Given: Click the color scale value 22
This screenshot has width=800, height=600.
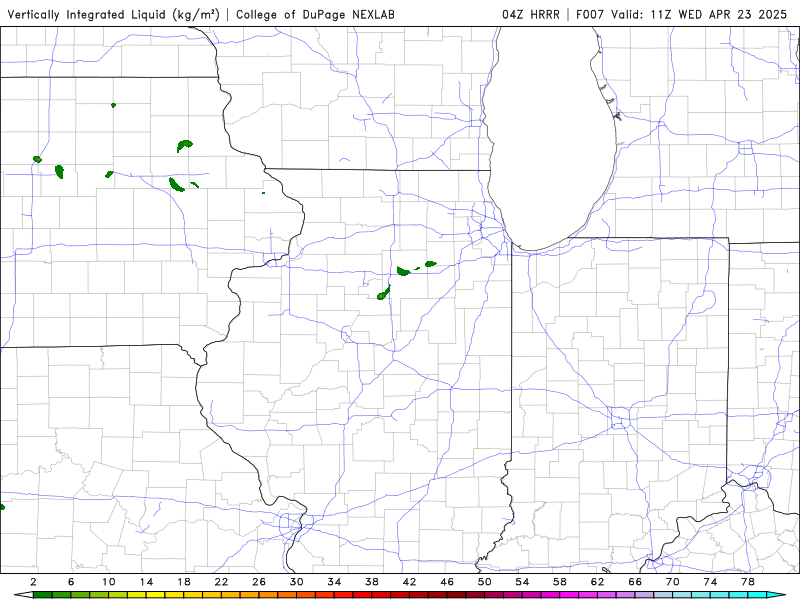Looking at the screenshot, I should coord(221,582).
